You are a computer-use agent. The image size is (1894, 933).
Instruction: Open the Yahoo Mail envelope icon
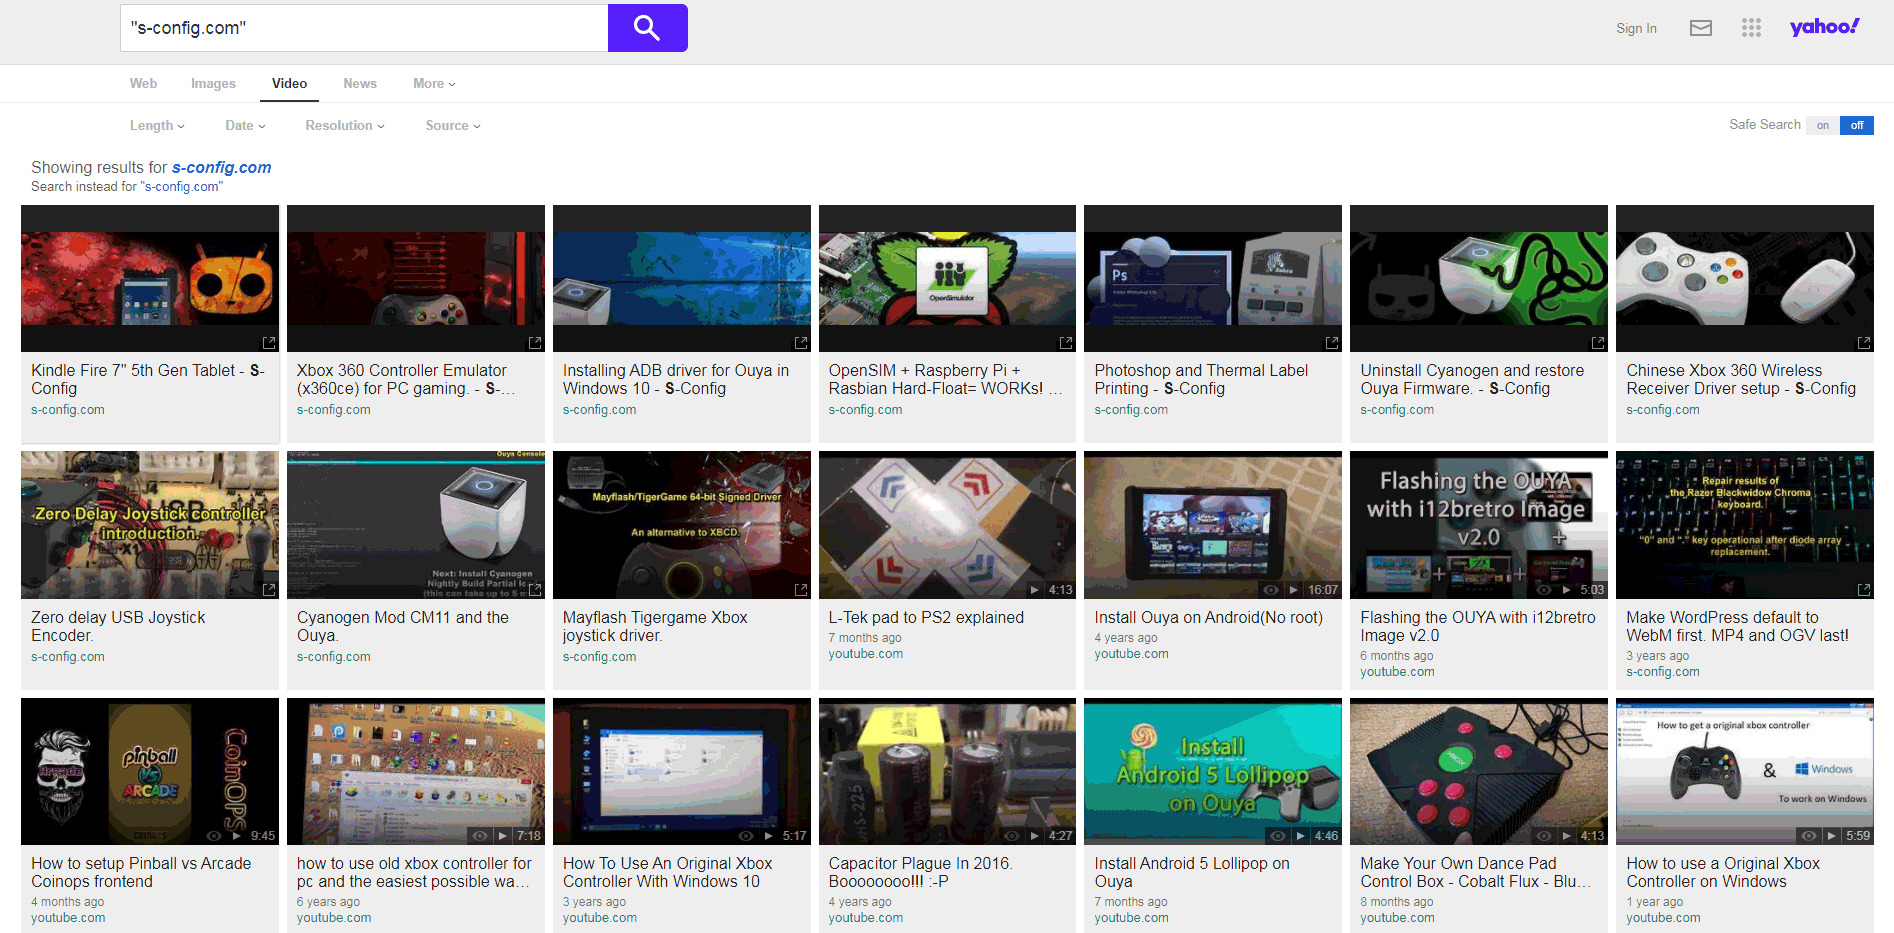(1700, 28)
